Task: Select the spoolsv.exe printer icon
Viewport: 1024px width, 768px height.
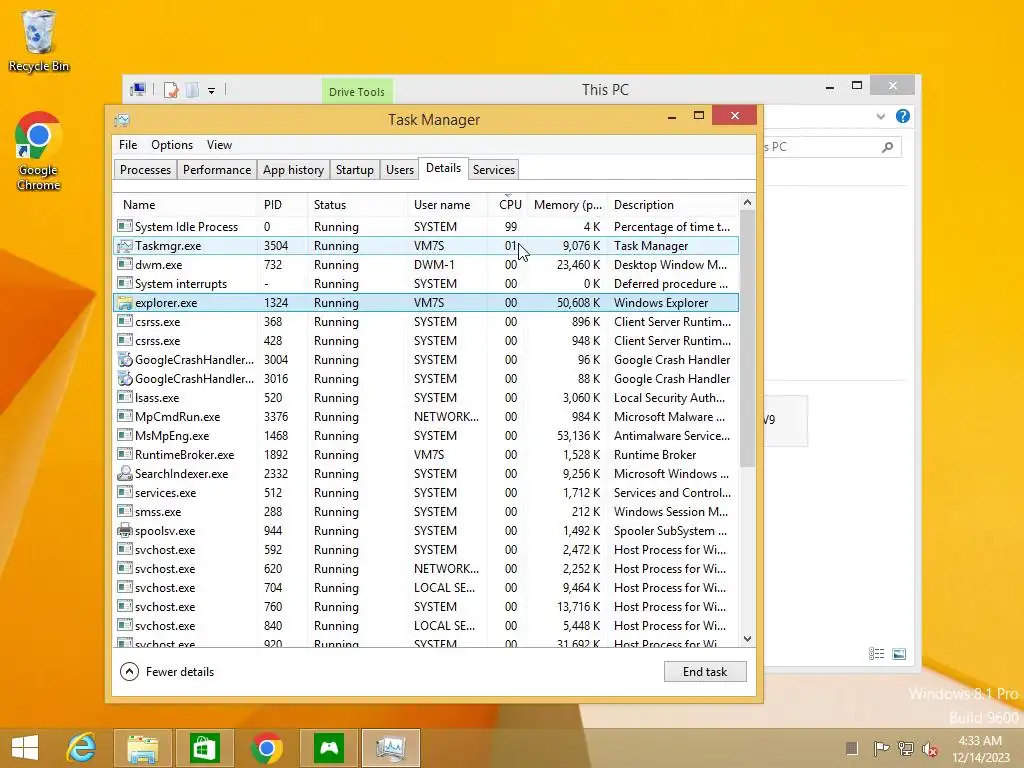Action: (124, 530)
